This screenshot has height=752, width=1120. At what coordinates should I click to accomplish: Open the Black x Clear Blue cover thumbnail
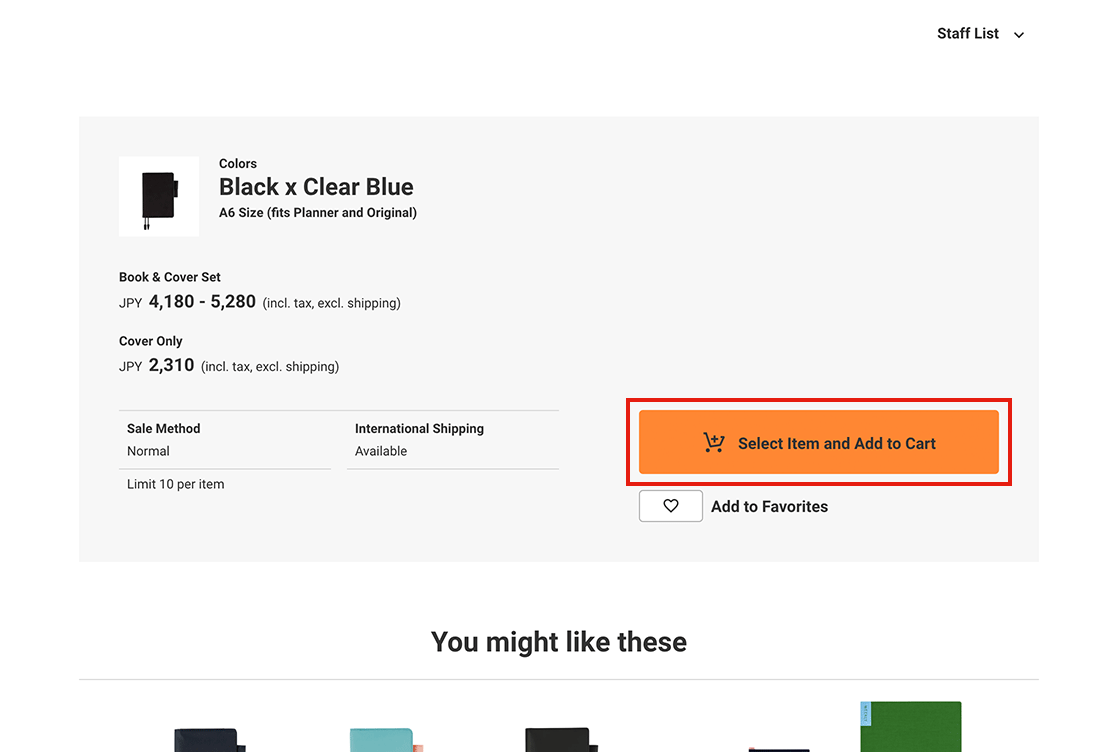tap(158, 197)
